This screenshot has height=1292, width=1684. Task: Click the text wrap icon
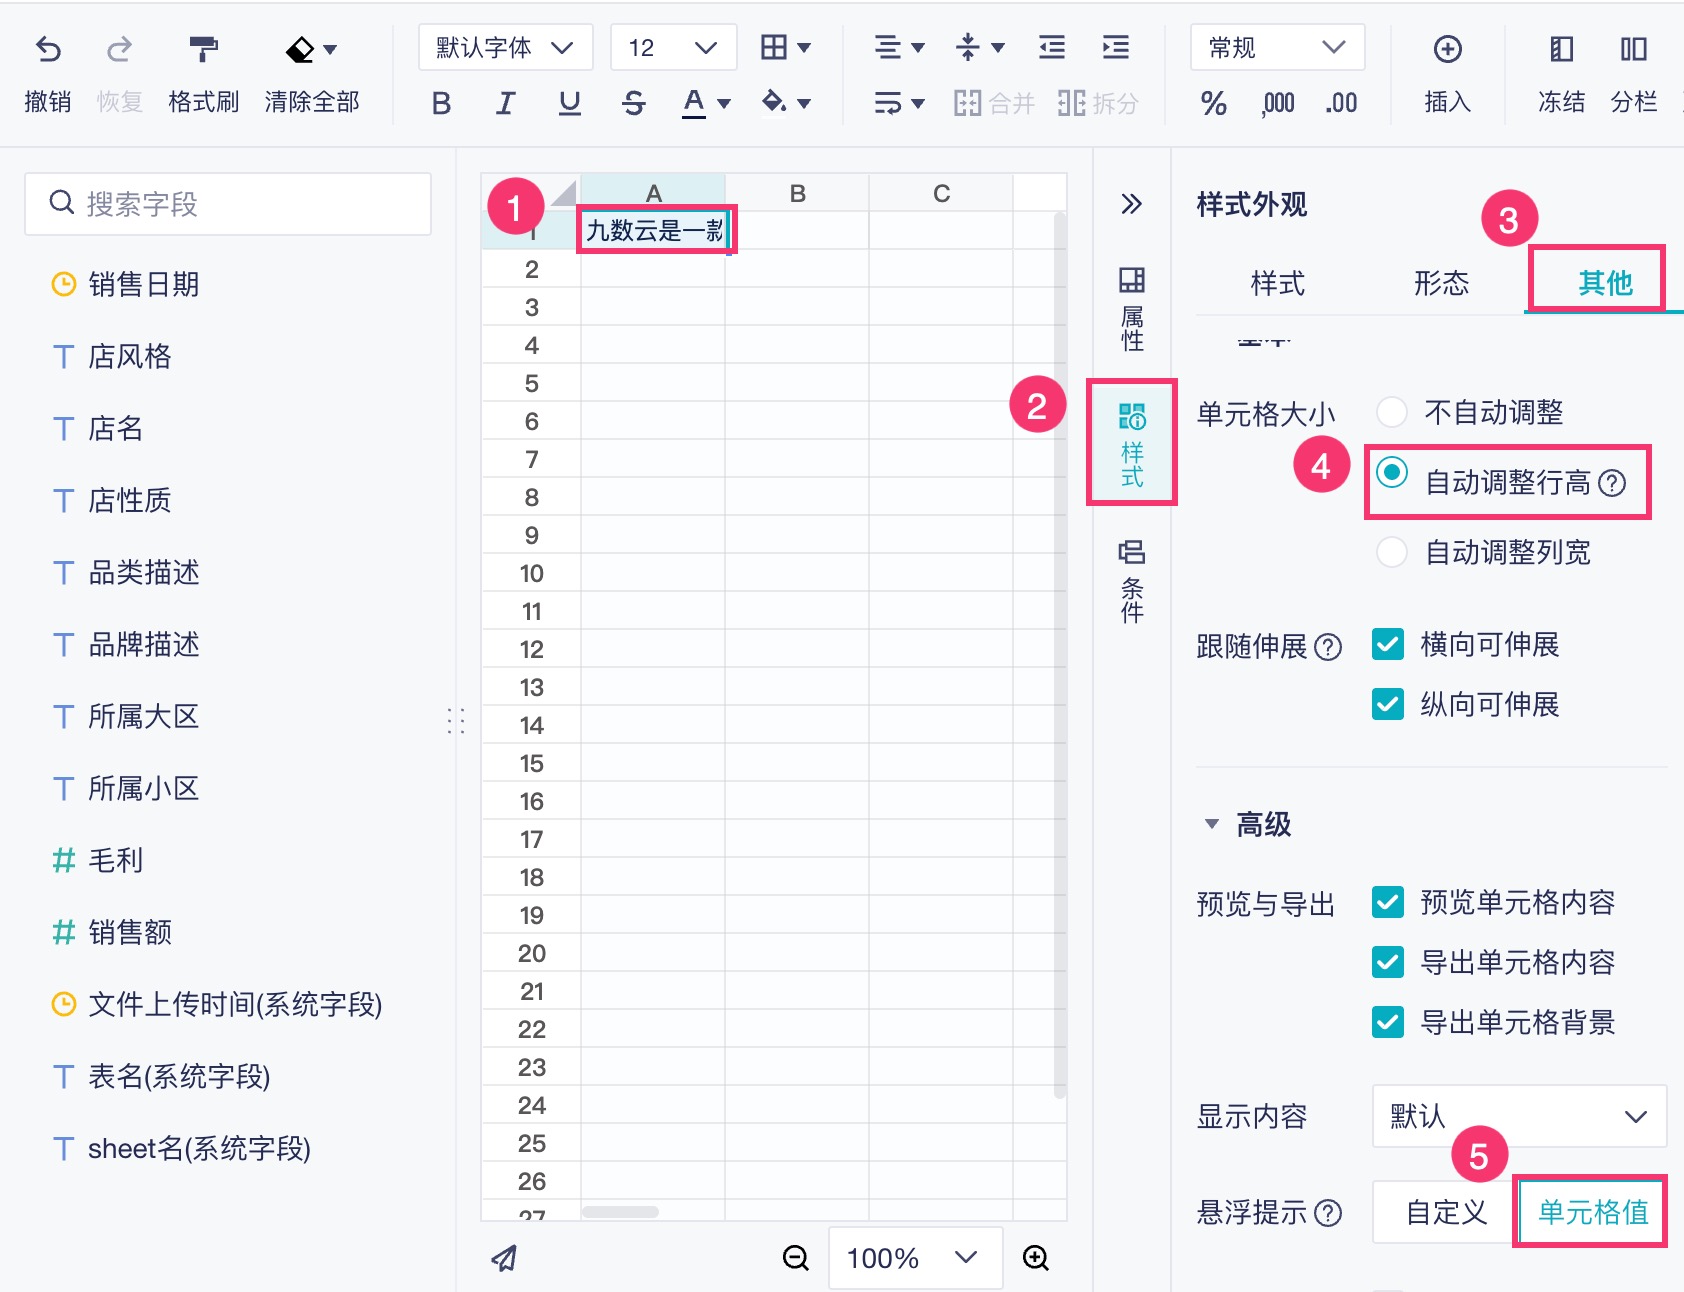(x=887, y=103)
